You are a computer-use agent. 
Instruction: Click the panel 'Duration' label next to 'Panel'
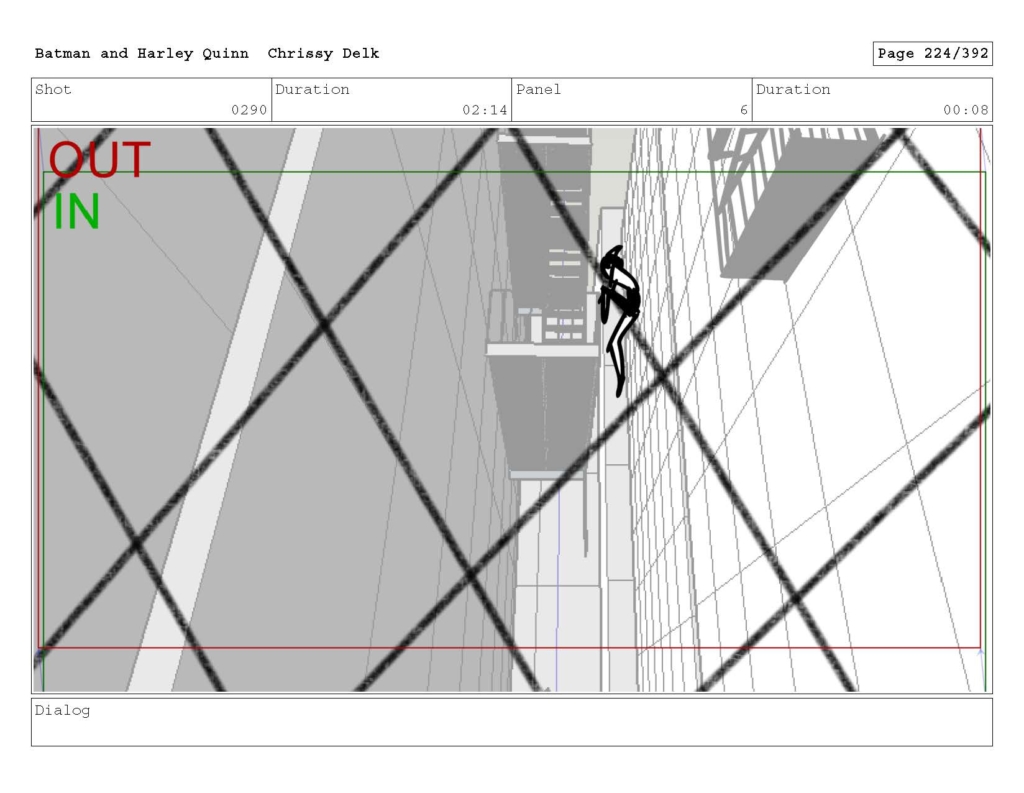point(793,89)
